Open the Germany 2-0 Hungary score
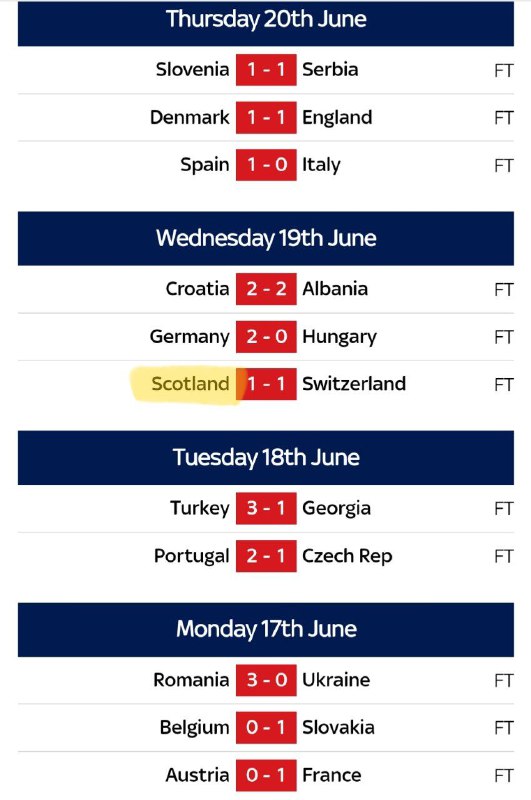This screenshot has height=800, width=531. click(266, 337)
